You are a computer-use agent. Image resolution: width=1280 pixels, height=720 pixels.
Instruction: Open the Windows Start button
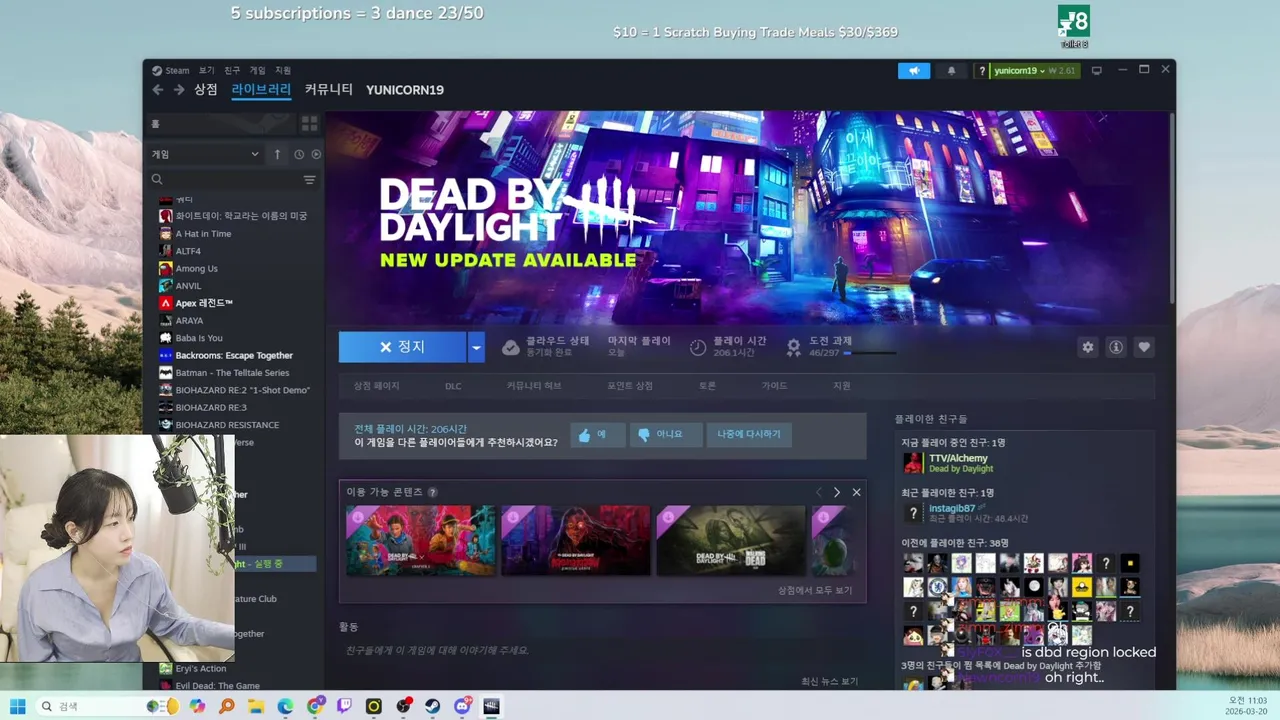17,706
